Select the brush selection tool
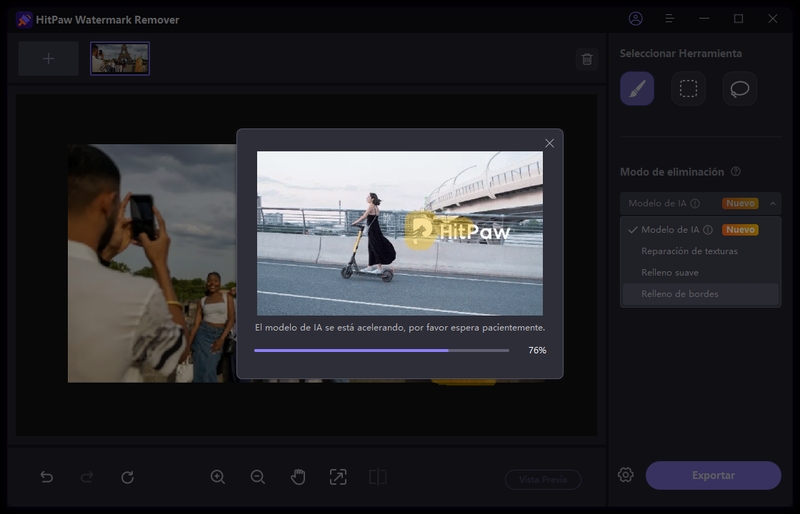This screenshot has width=800, height=514. point(637,89)
